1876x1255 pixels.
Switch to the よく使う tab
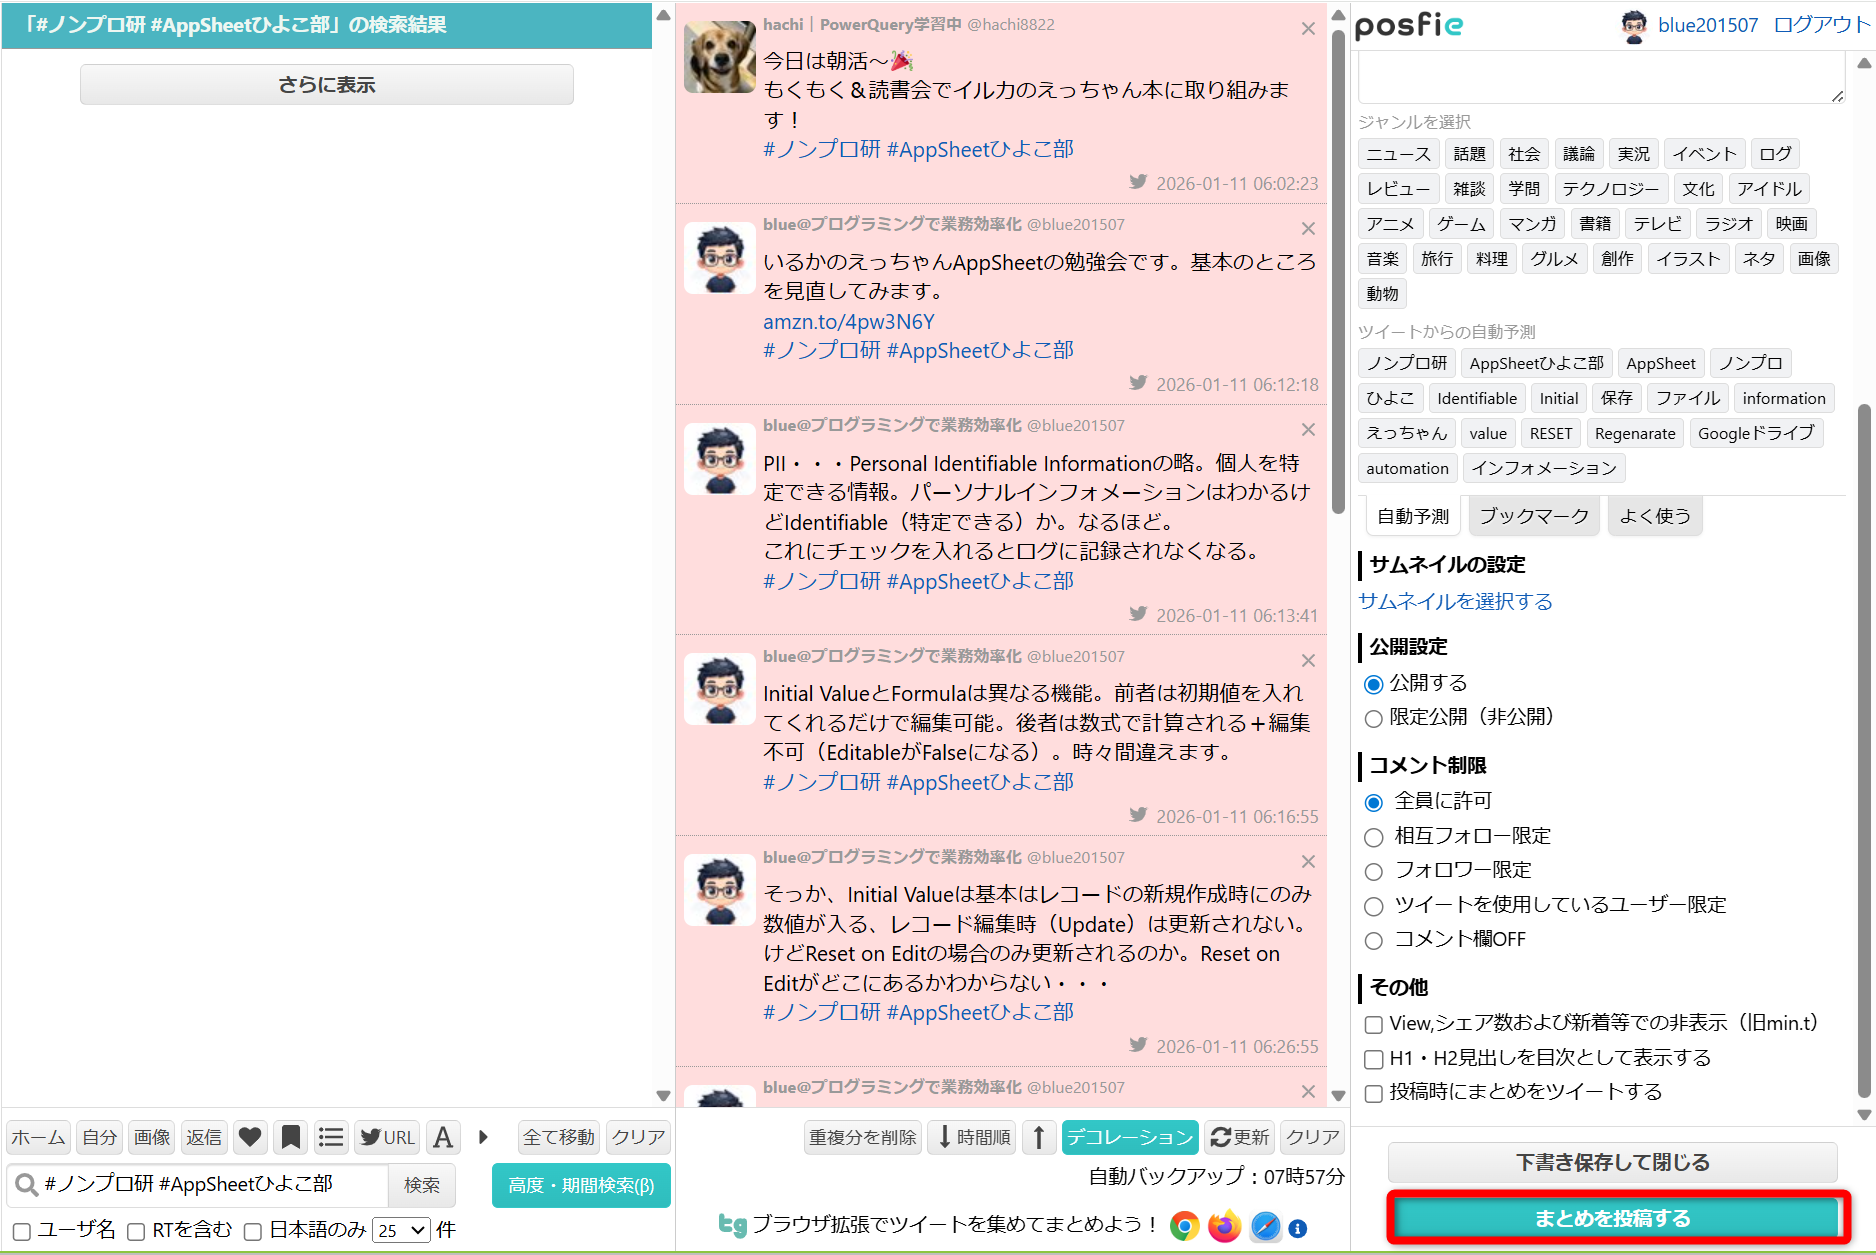(x=1655, y=516)
